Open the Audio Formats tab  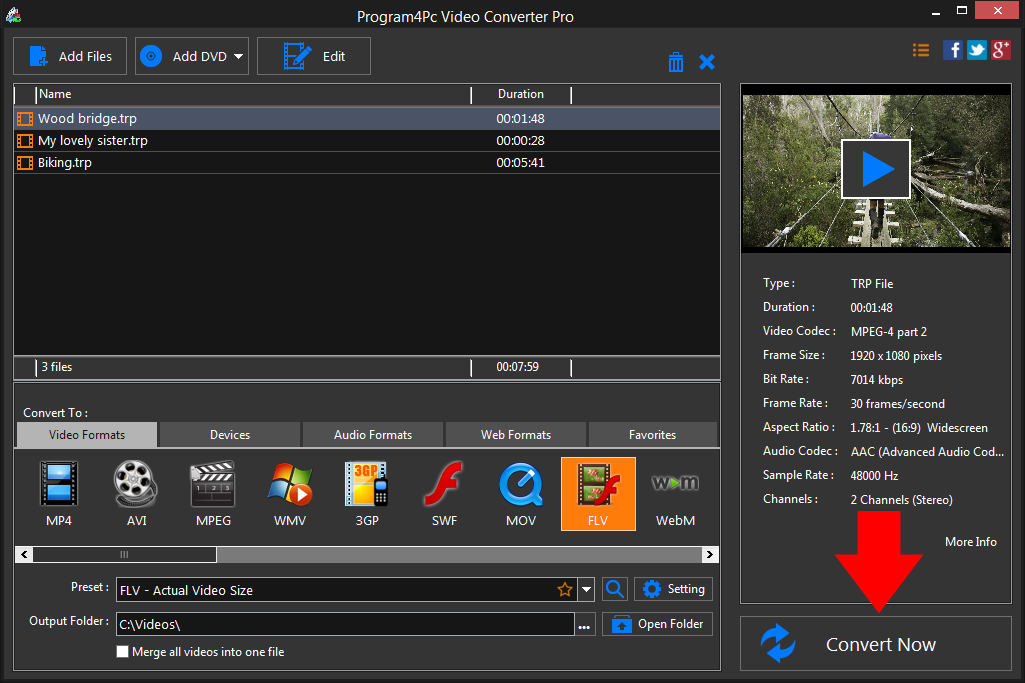click(372, 434)
